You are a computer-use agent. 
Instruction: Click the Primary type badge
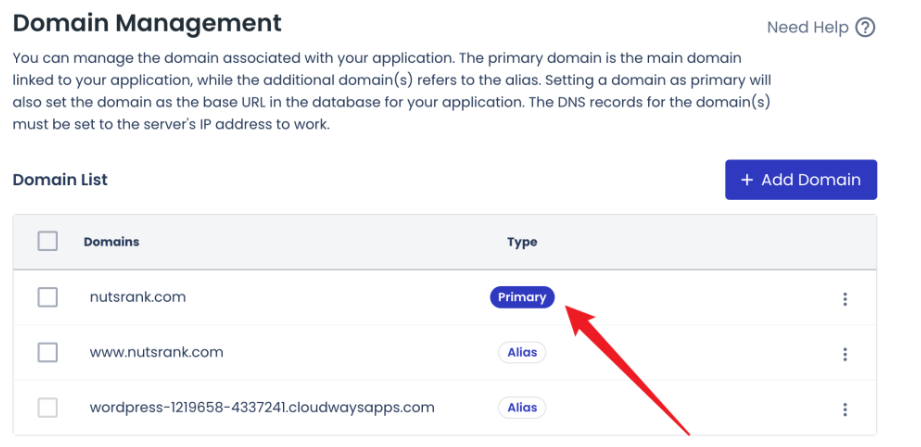tap(522, 297)
